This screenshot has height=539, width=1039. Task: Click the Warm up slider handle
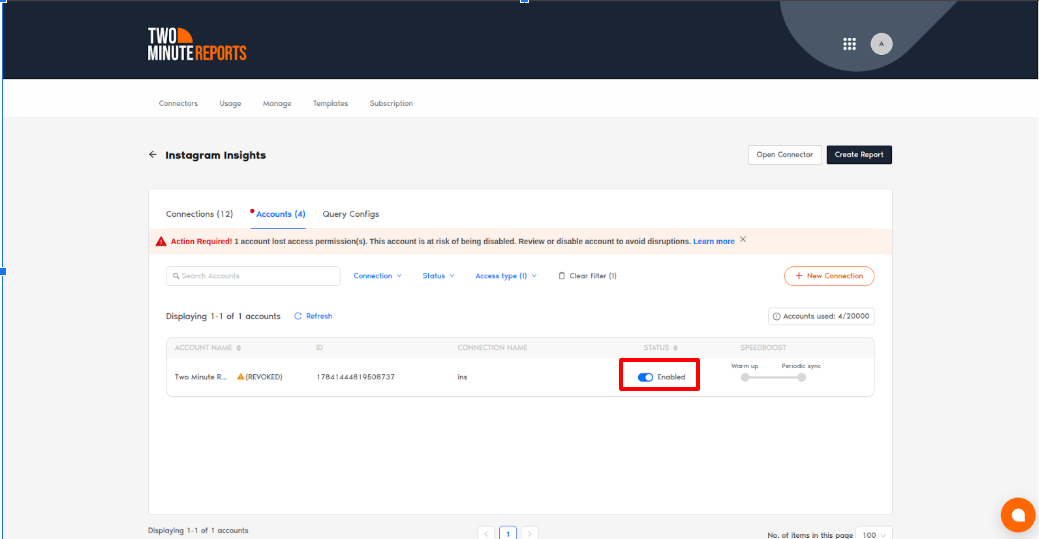click(745, 377)
